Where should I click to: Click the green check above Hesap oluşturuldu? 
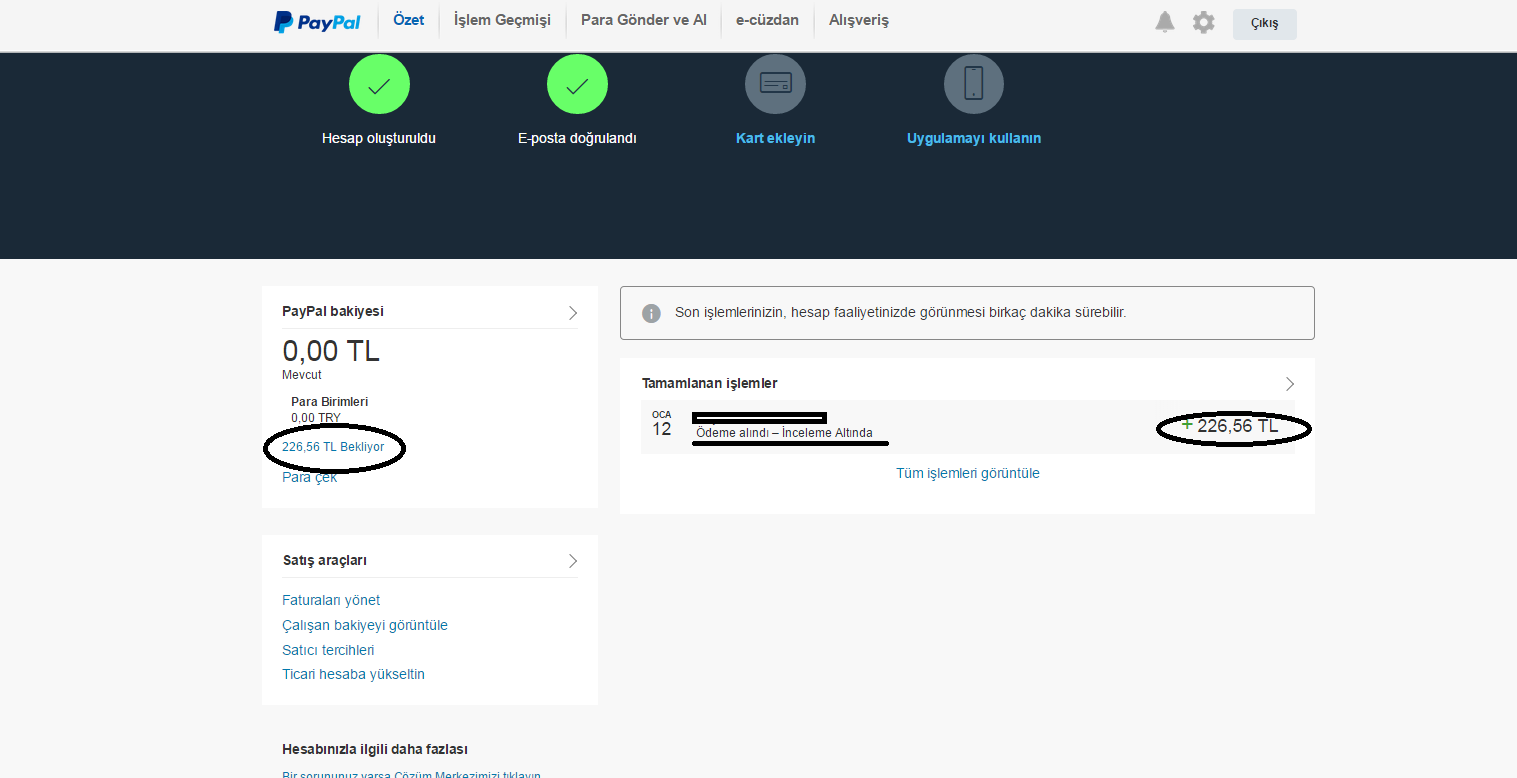(x=379, y=85)
